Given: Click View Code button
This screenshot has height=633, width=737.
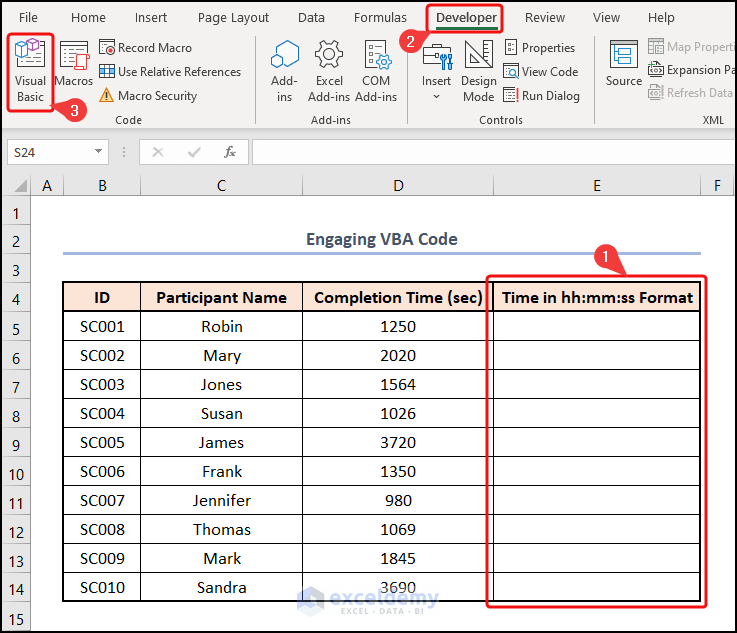Looking at the screenshot, I should click(541, 71).
